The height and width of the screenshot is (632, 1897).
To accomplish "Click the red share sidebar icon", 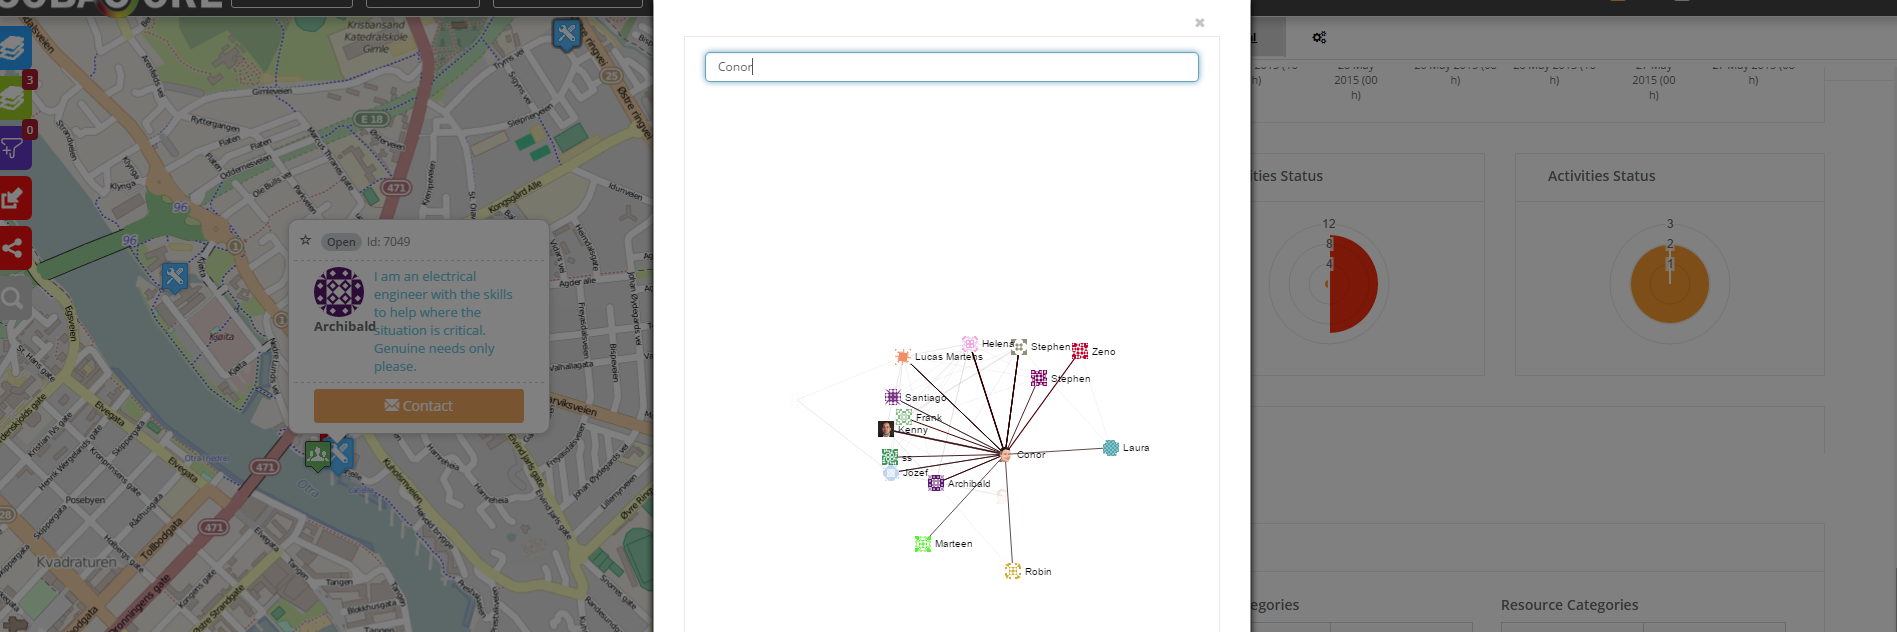I will click(14, 247).
